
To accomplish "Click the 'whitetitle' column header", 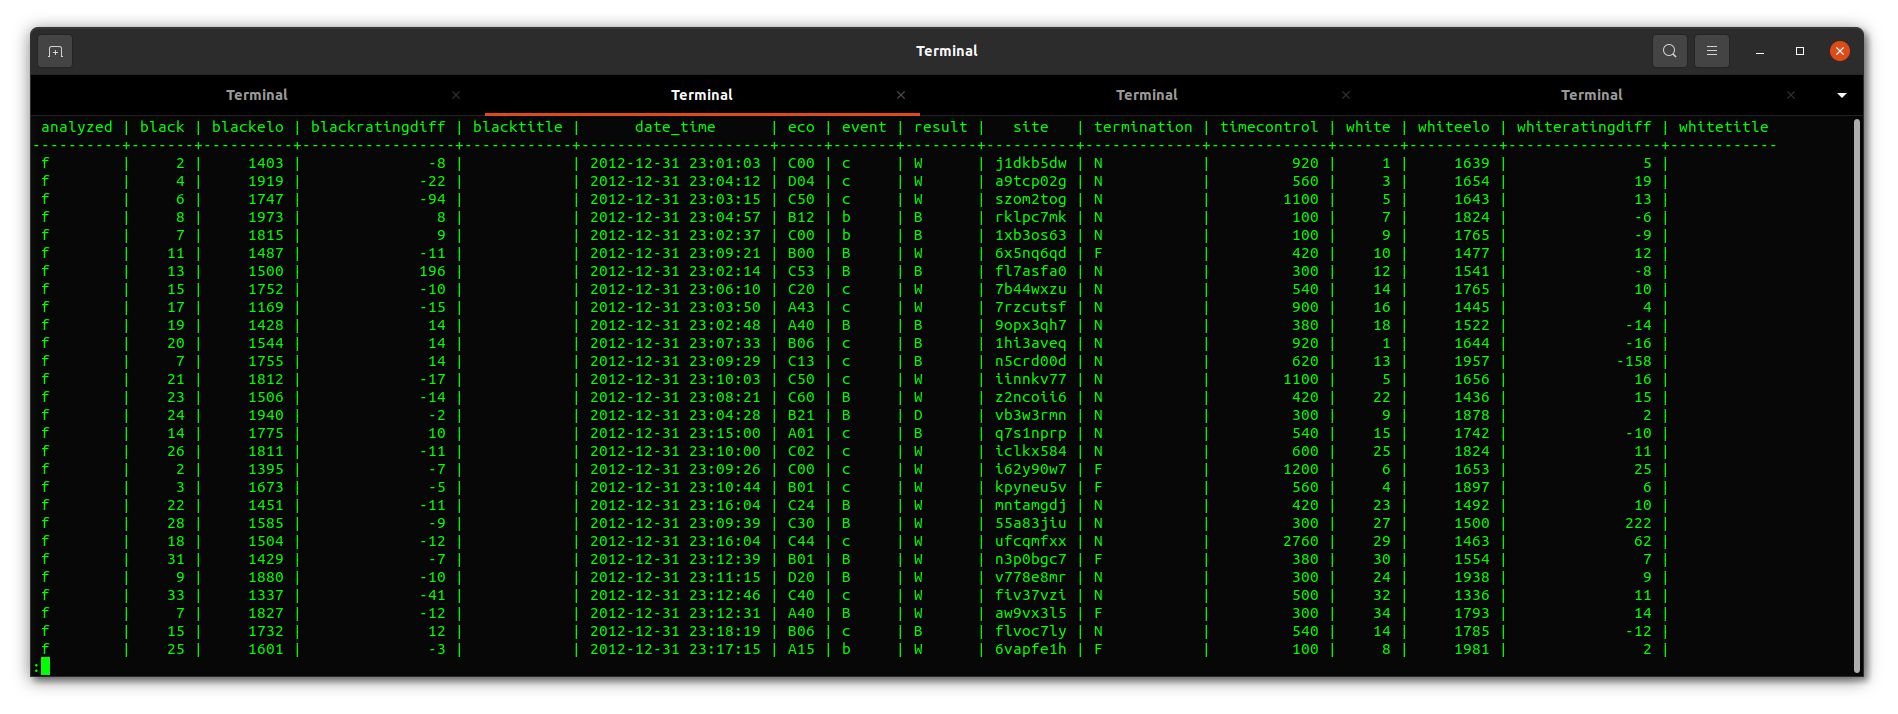I will (x=1723, y=127).
